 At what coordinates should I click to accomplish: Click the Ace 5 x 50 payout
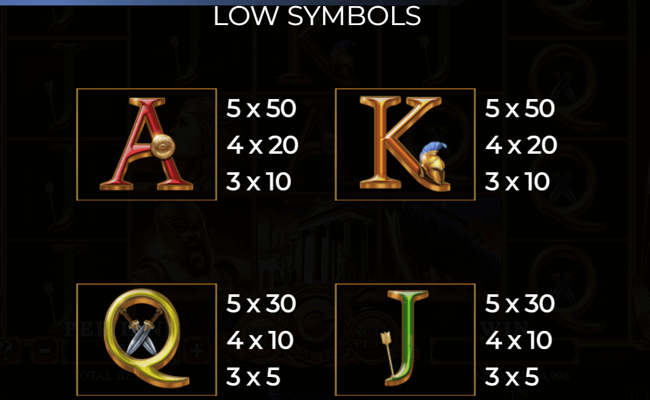(261, 109)
